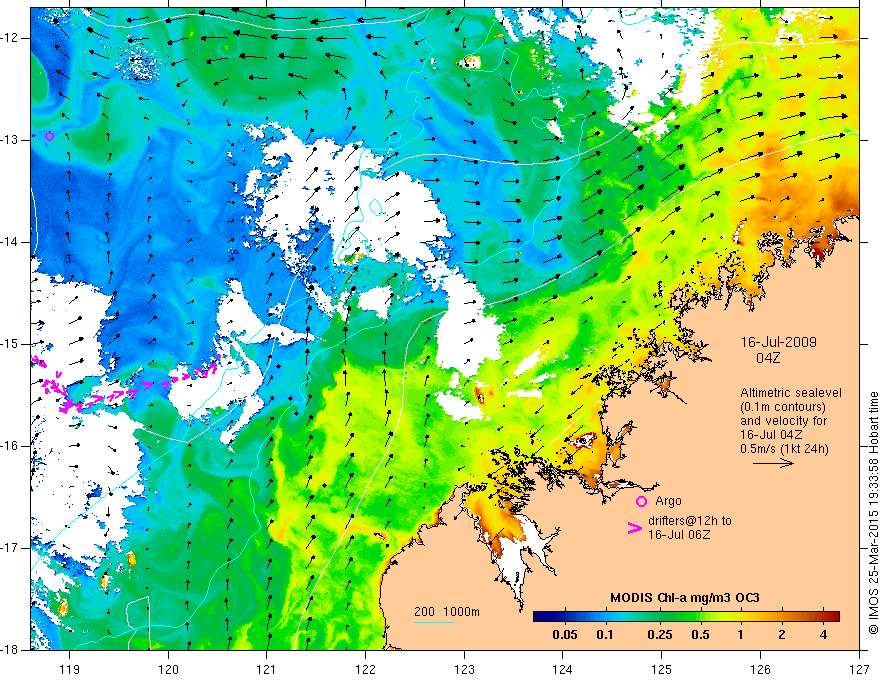Click the longitude axis label "123"
The width and height of the screenshot is (880, 680).
coord(464,669)
